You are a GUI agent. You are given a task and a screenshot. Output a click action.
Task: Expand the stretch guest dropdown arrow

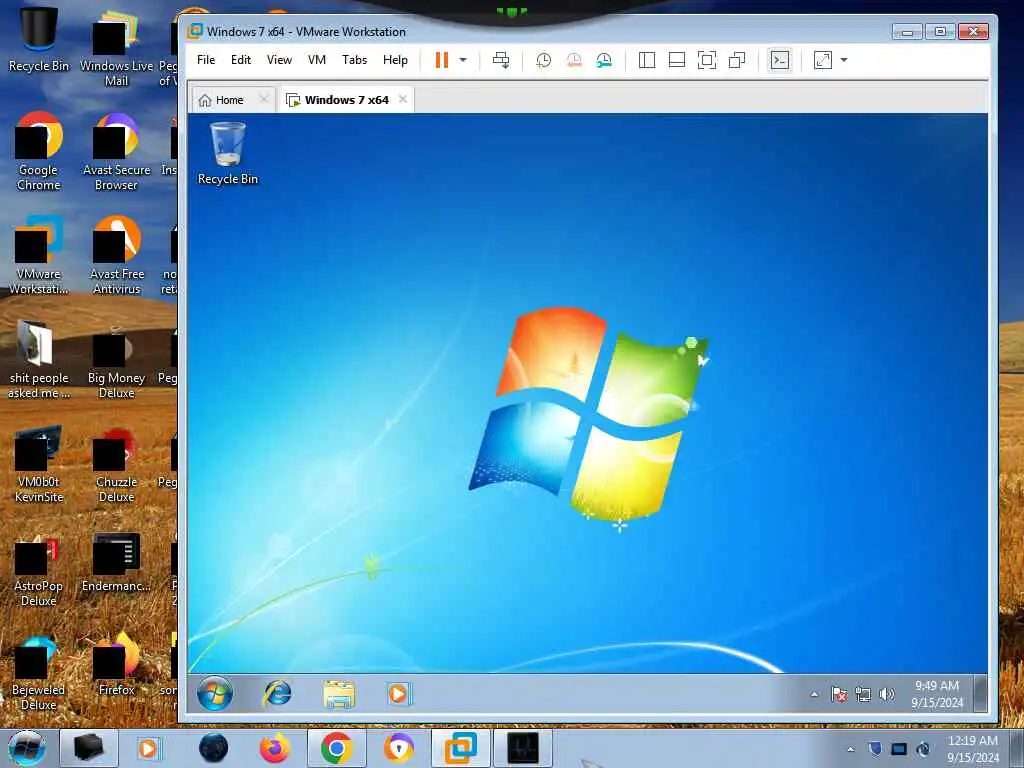click(x=844, y=60)
